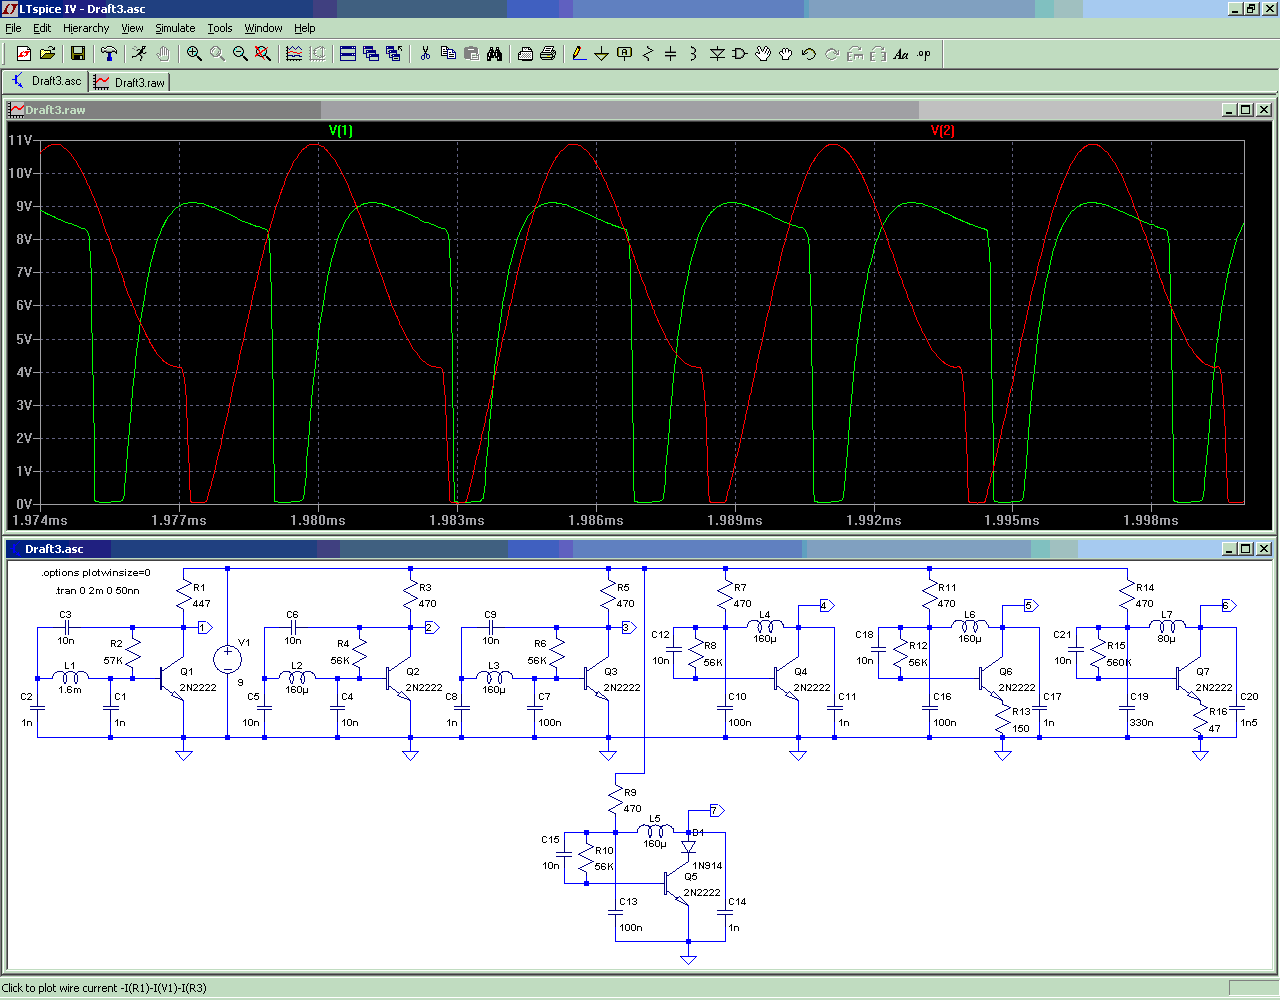
Task: Click the Tile Windows icon
Action: 348,54
